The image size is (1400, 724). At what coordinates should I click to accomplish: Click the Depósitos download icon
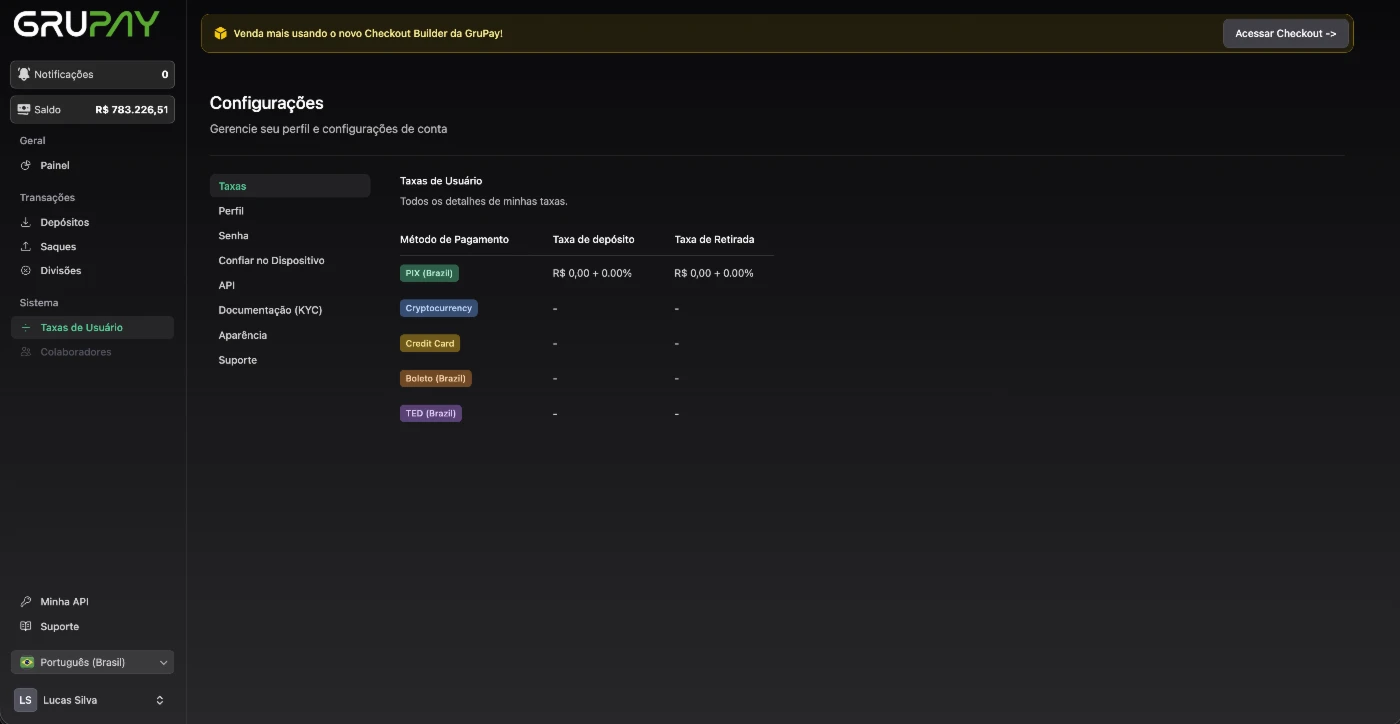click(26, 223)
